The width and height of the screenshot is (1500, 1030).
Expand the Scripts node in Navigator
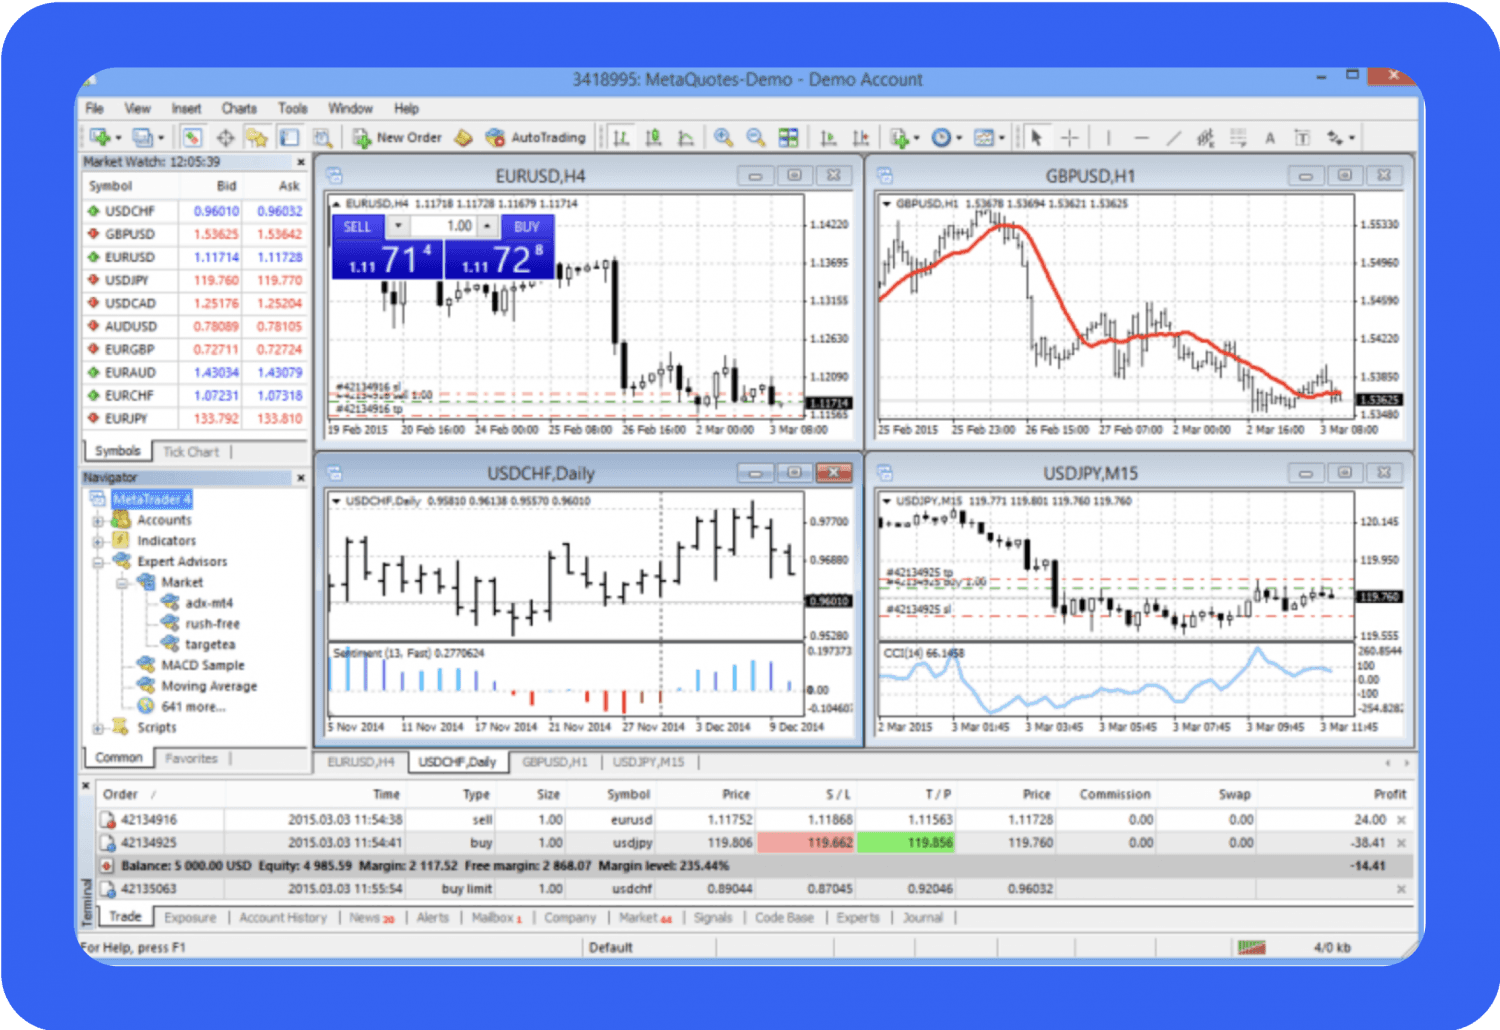[97, 728]
